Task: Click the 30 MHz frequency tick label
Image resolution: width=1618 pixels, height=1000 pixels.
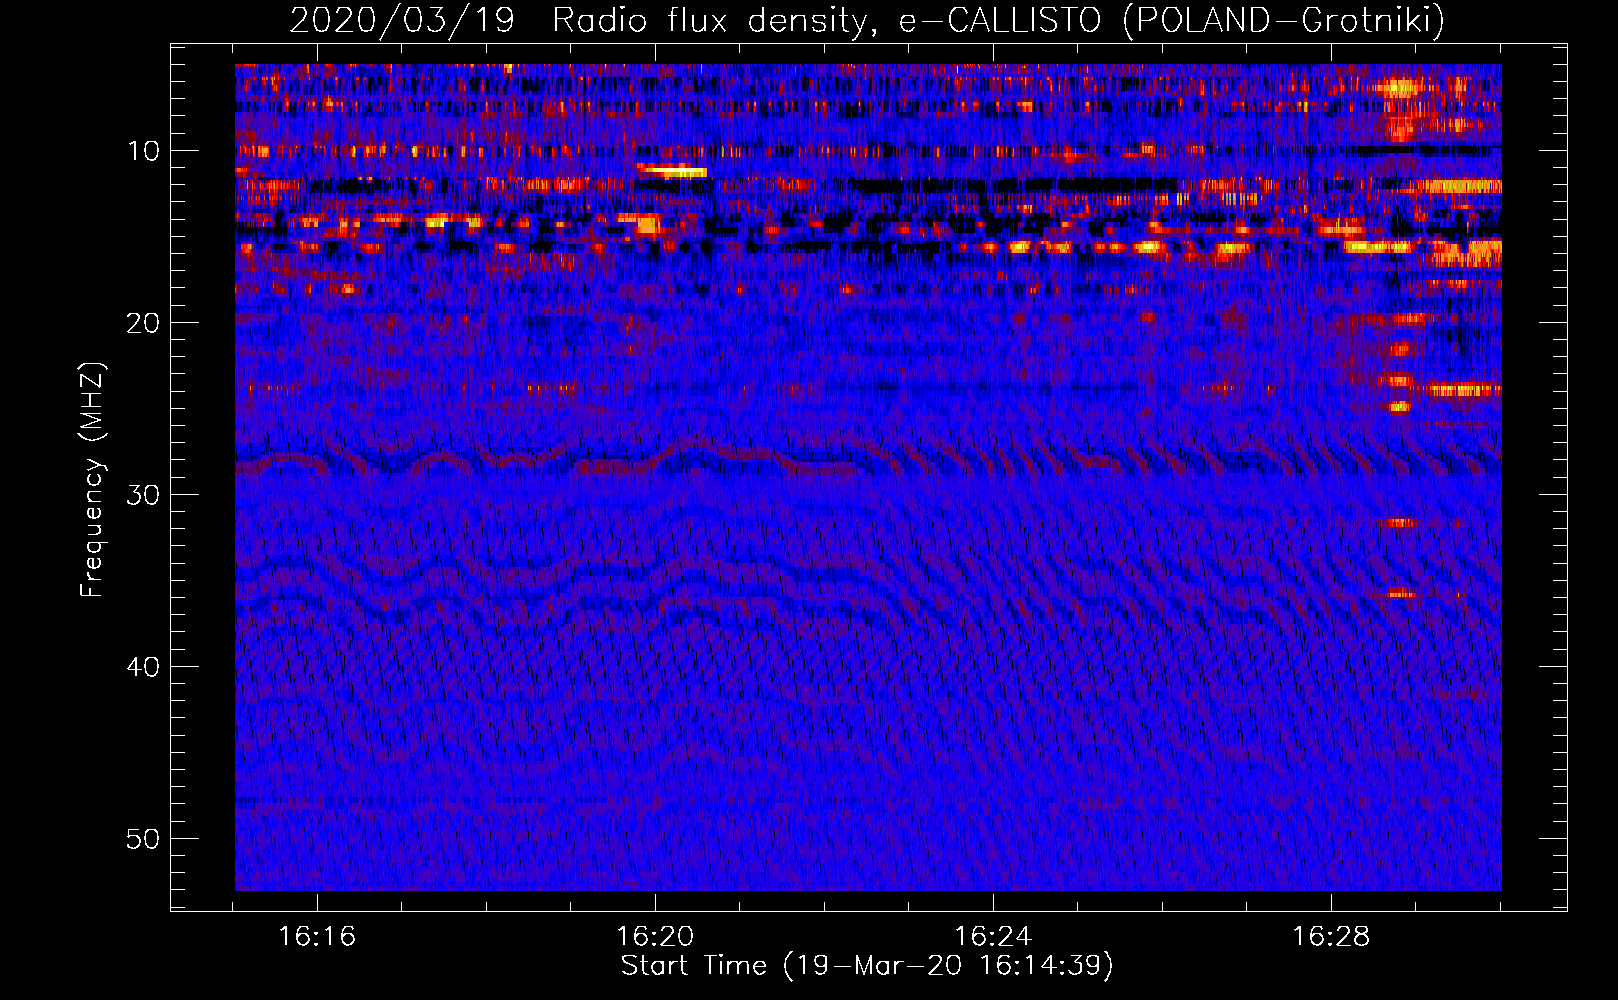Action: coord(143,495)
